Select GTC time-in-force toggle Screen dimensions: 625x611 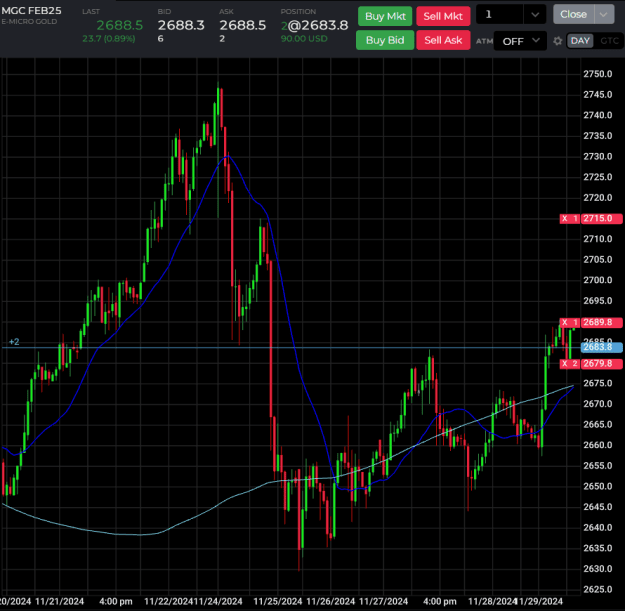click(609, 41)
